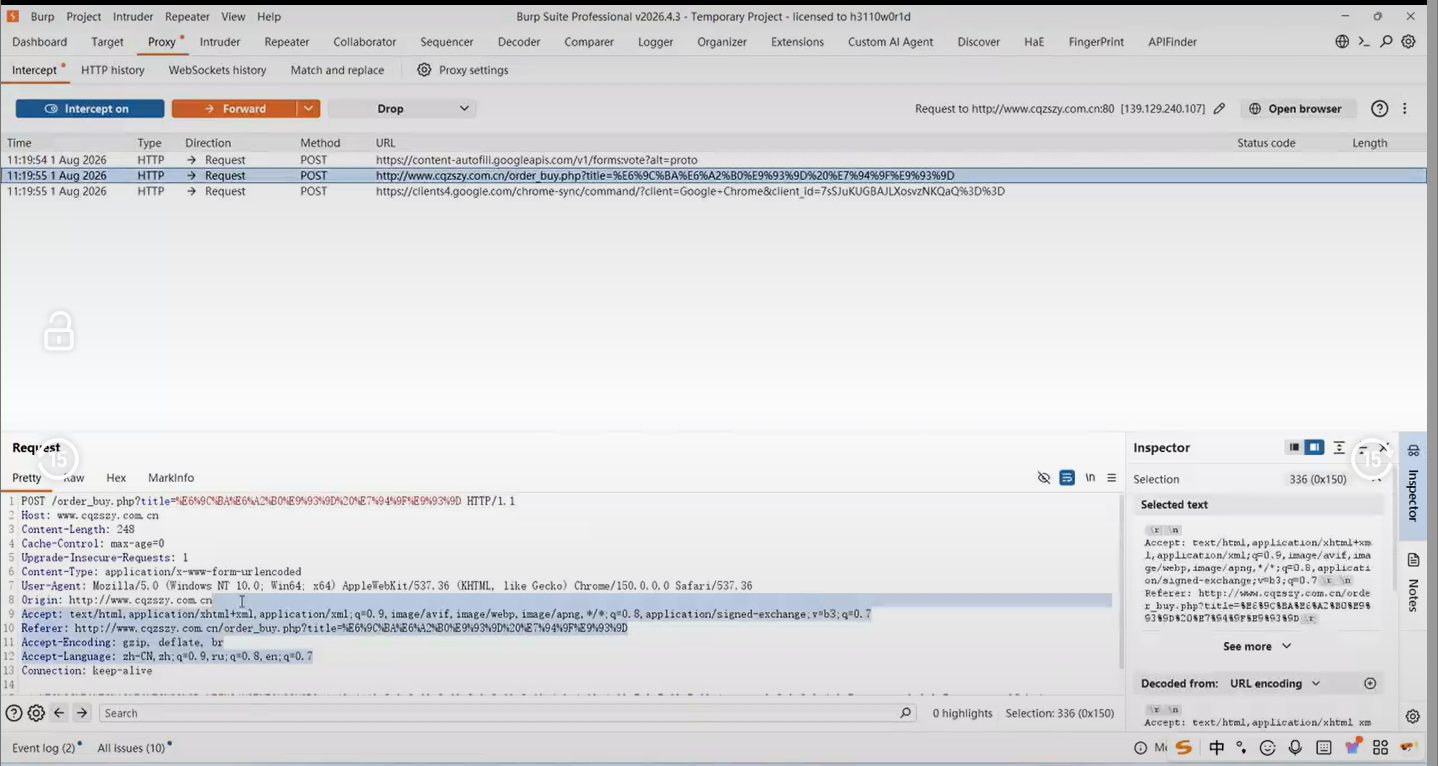Image resolution: width=1438 pixels, height=766 pixels.
Task: Add a decoding step with plus icon
Action: point(1370,684)
